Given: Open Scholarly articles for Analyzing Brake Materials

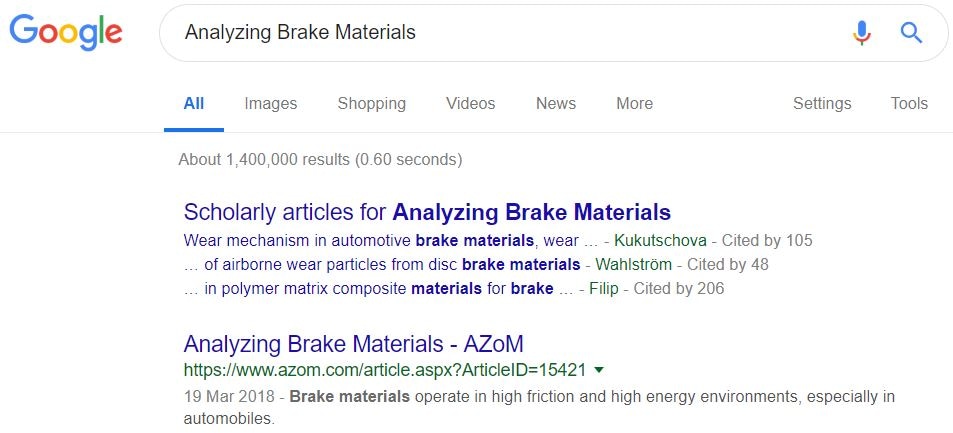Looking at the screenshot, I should (427, 212).
